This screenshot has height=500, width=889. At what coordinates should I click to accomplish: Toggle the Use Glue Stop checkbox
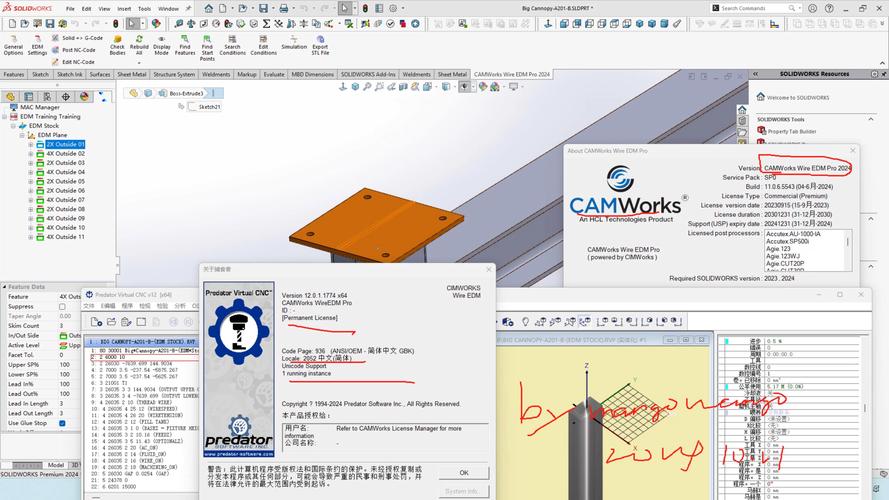pyautogui.click(x=62, y=423)
